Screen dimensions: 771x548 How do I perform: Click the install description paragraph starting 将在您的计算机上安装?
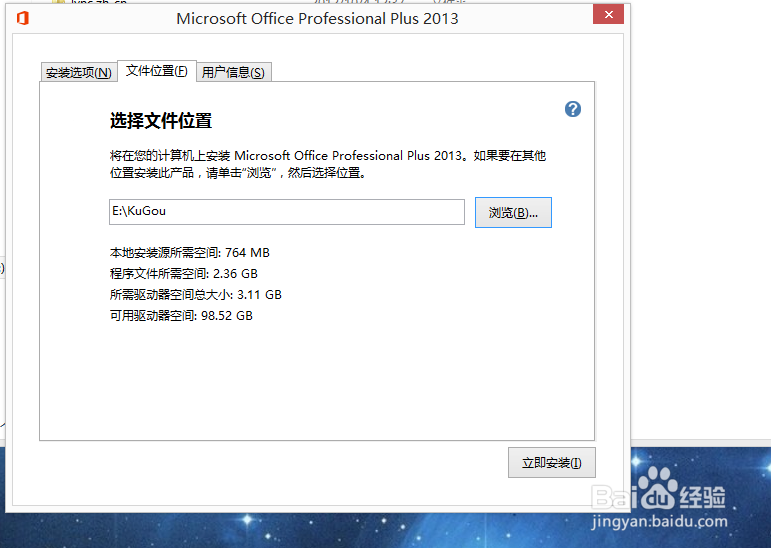pos(328,164)
